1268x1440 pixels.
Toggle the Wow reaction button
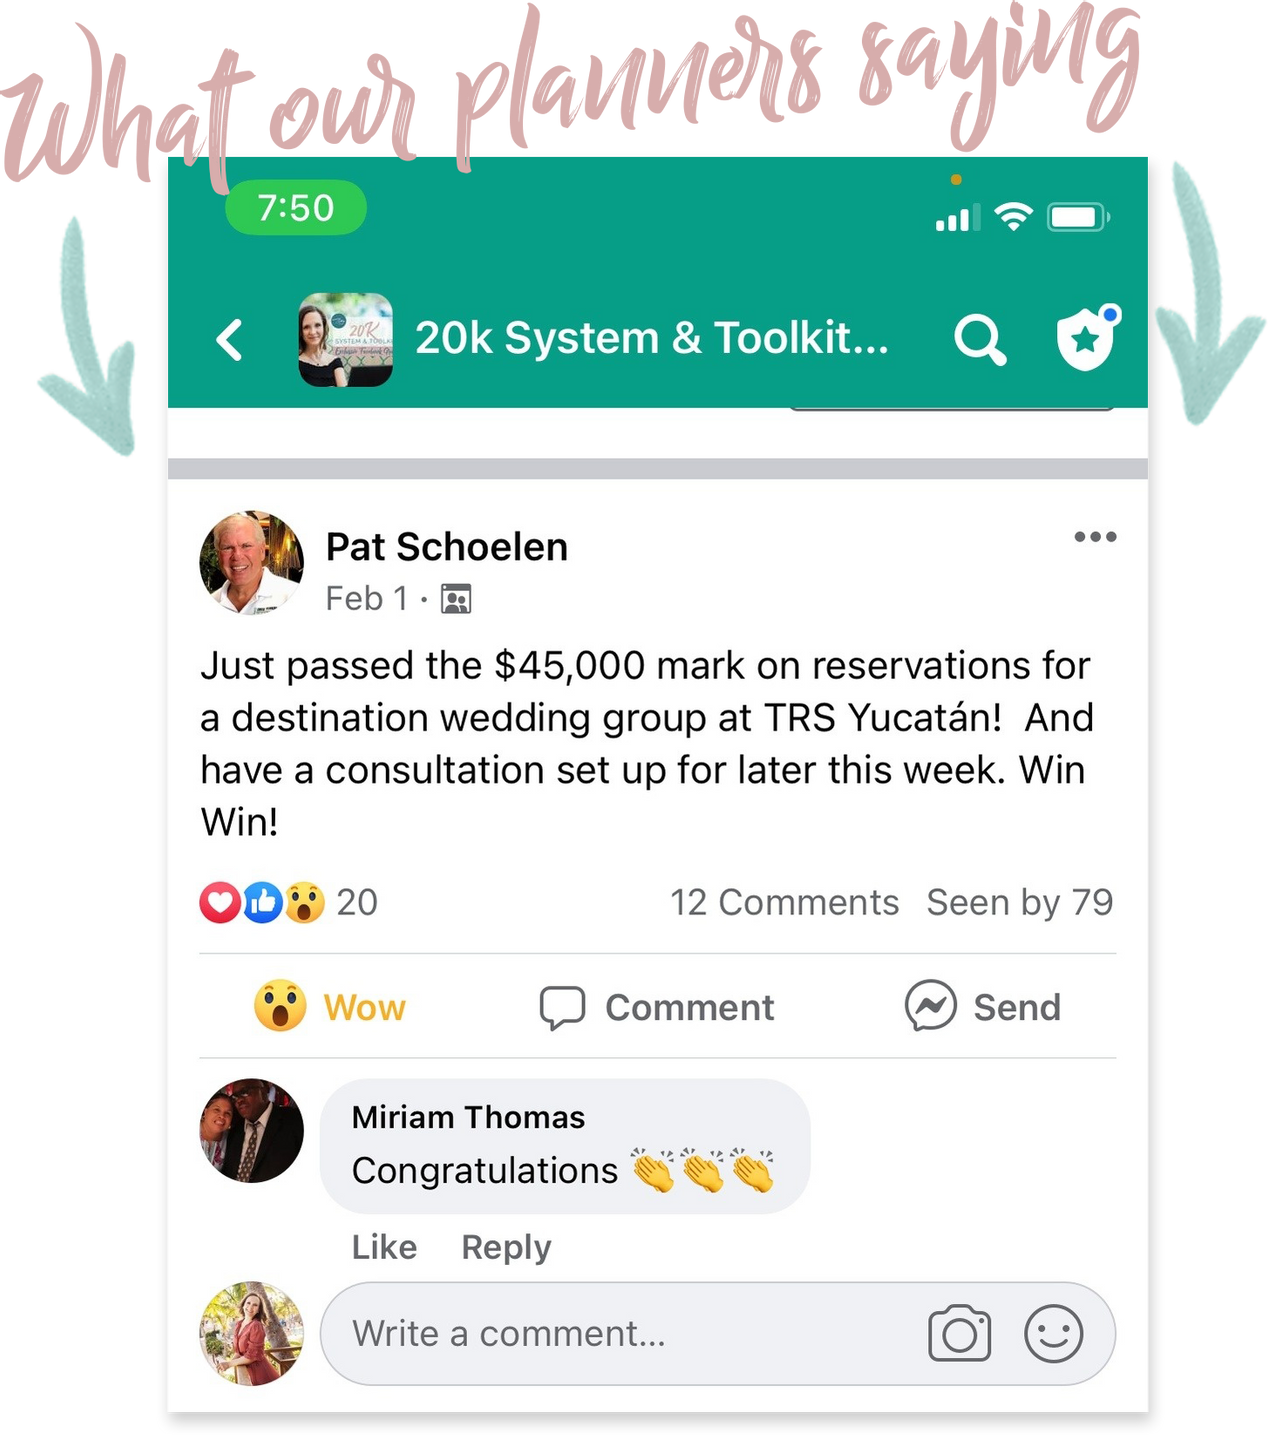[330, 1006]
